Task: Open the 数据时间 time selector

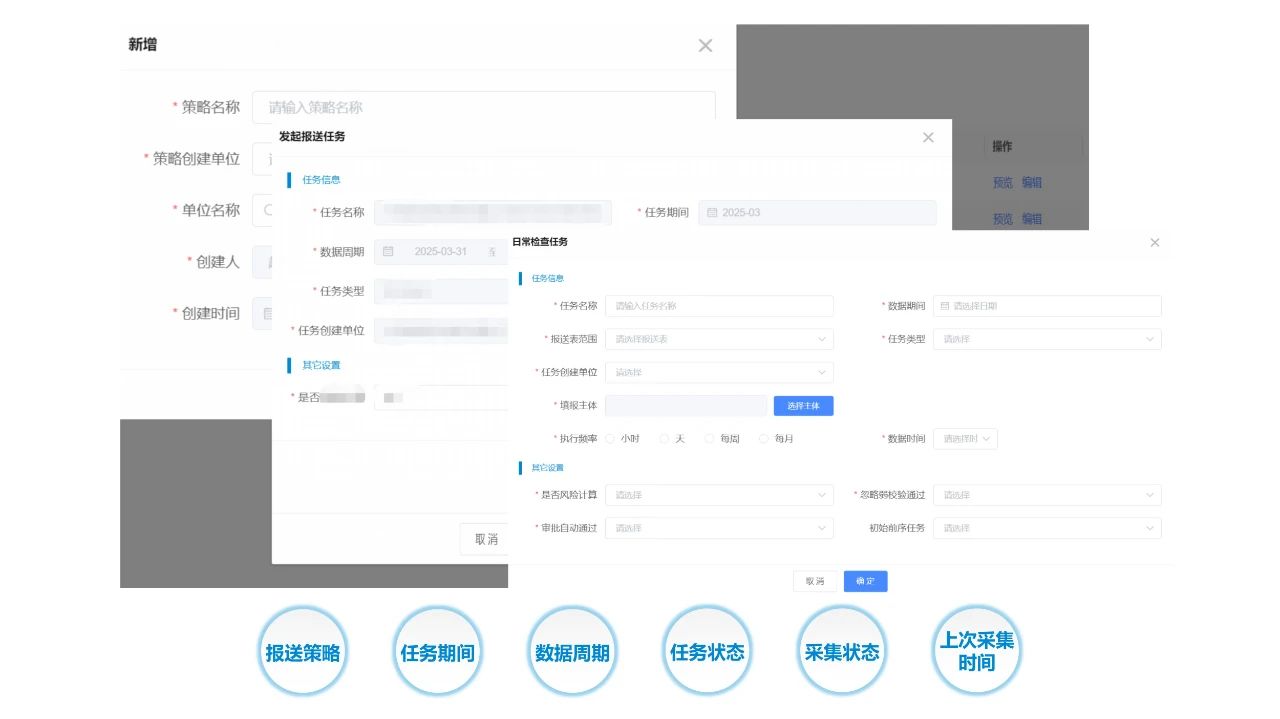Action: click(x=965, y=439)
